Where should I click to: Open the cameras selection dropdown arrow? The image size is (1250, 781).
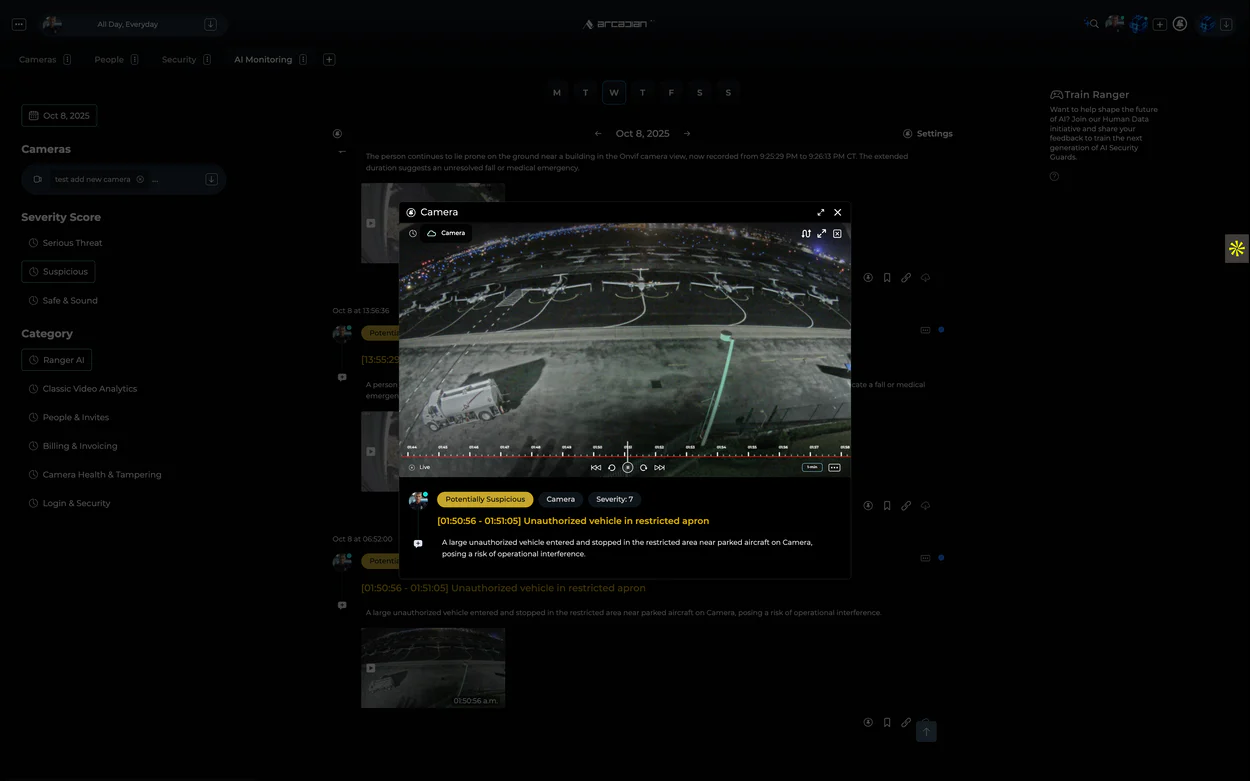pyautogui.click(x=211, y=179)
